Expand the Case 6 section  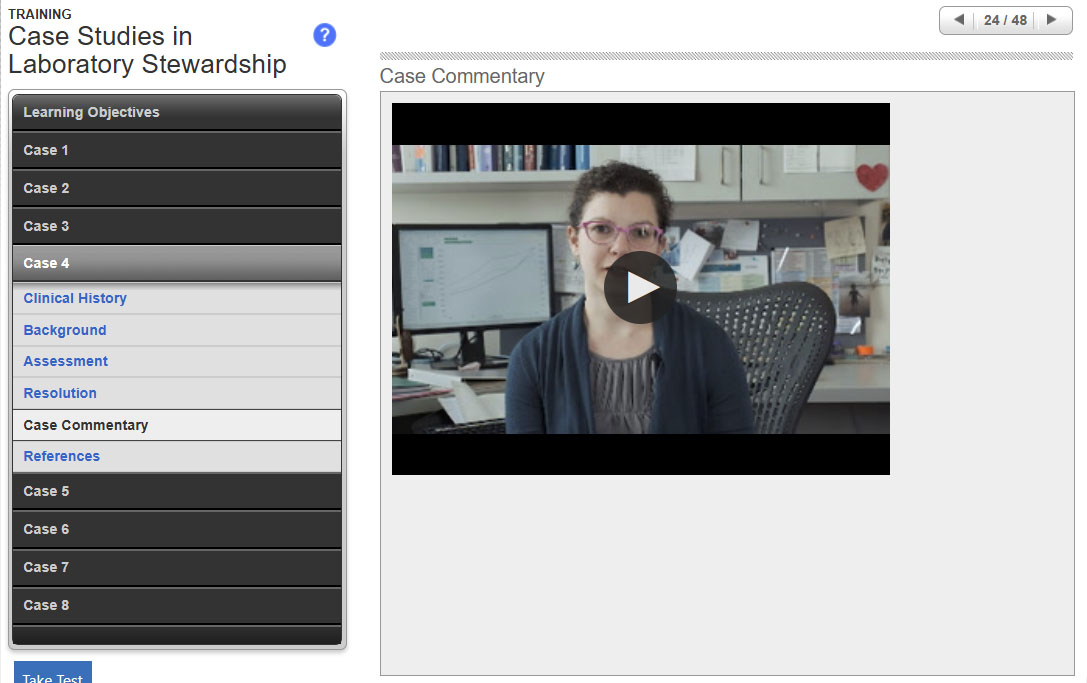[177, 529]
